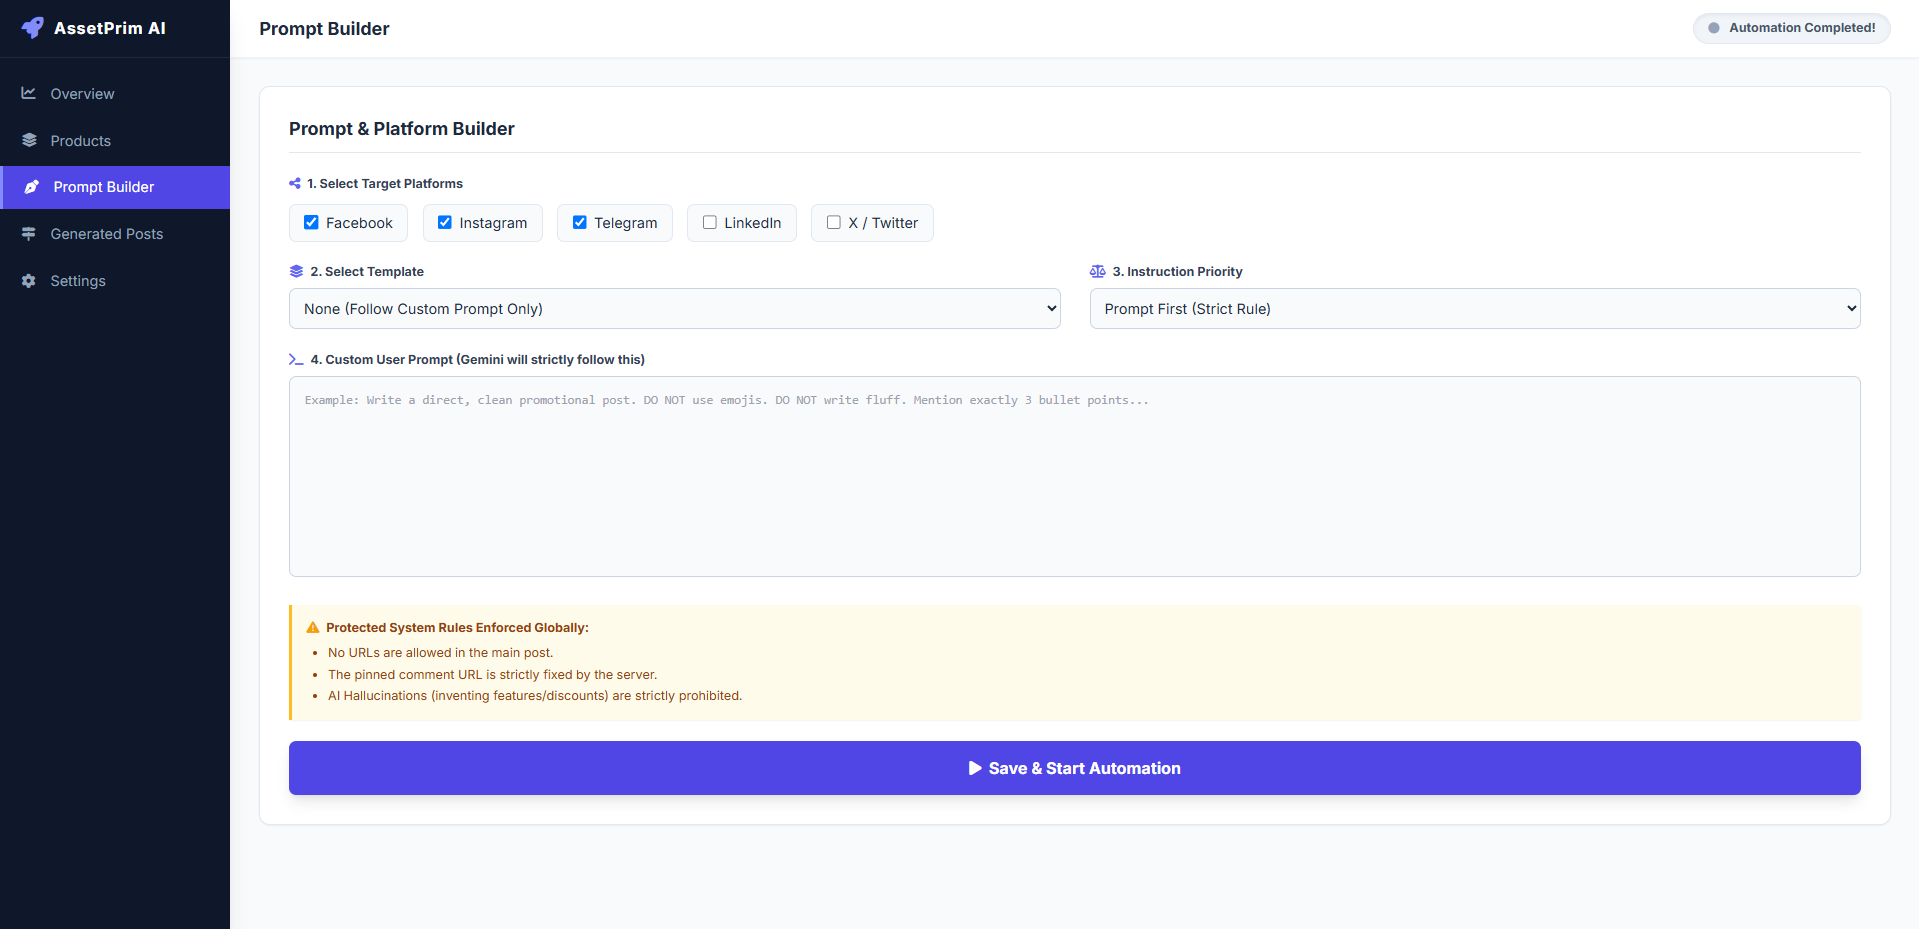Select the Prompt Builder sidebar item
This screenshot has width=1919, height=929.
tap(115, 187)
